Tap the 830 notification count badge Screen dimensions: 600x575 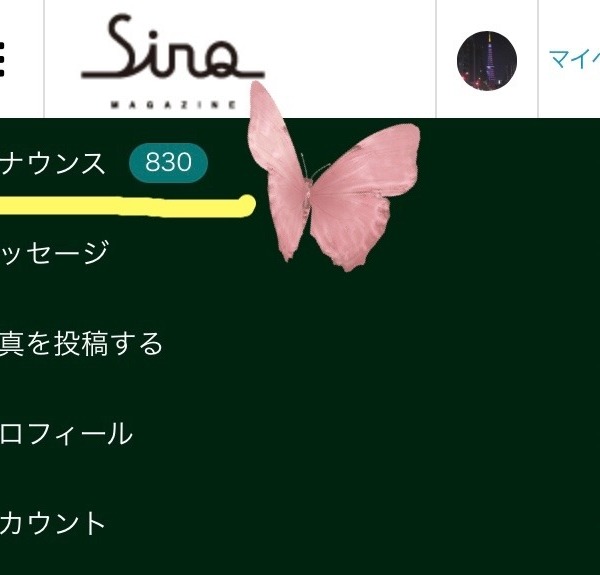168,162
